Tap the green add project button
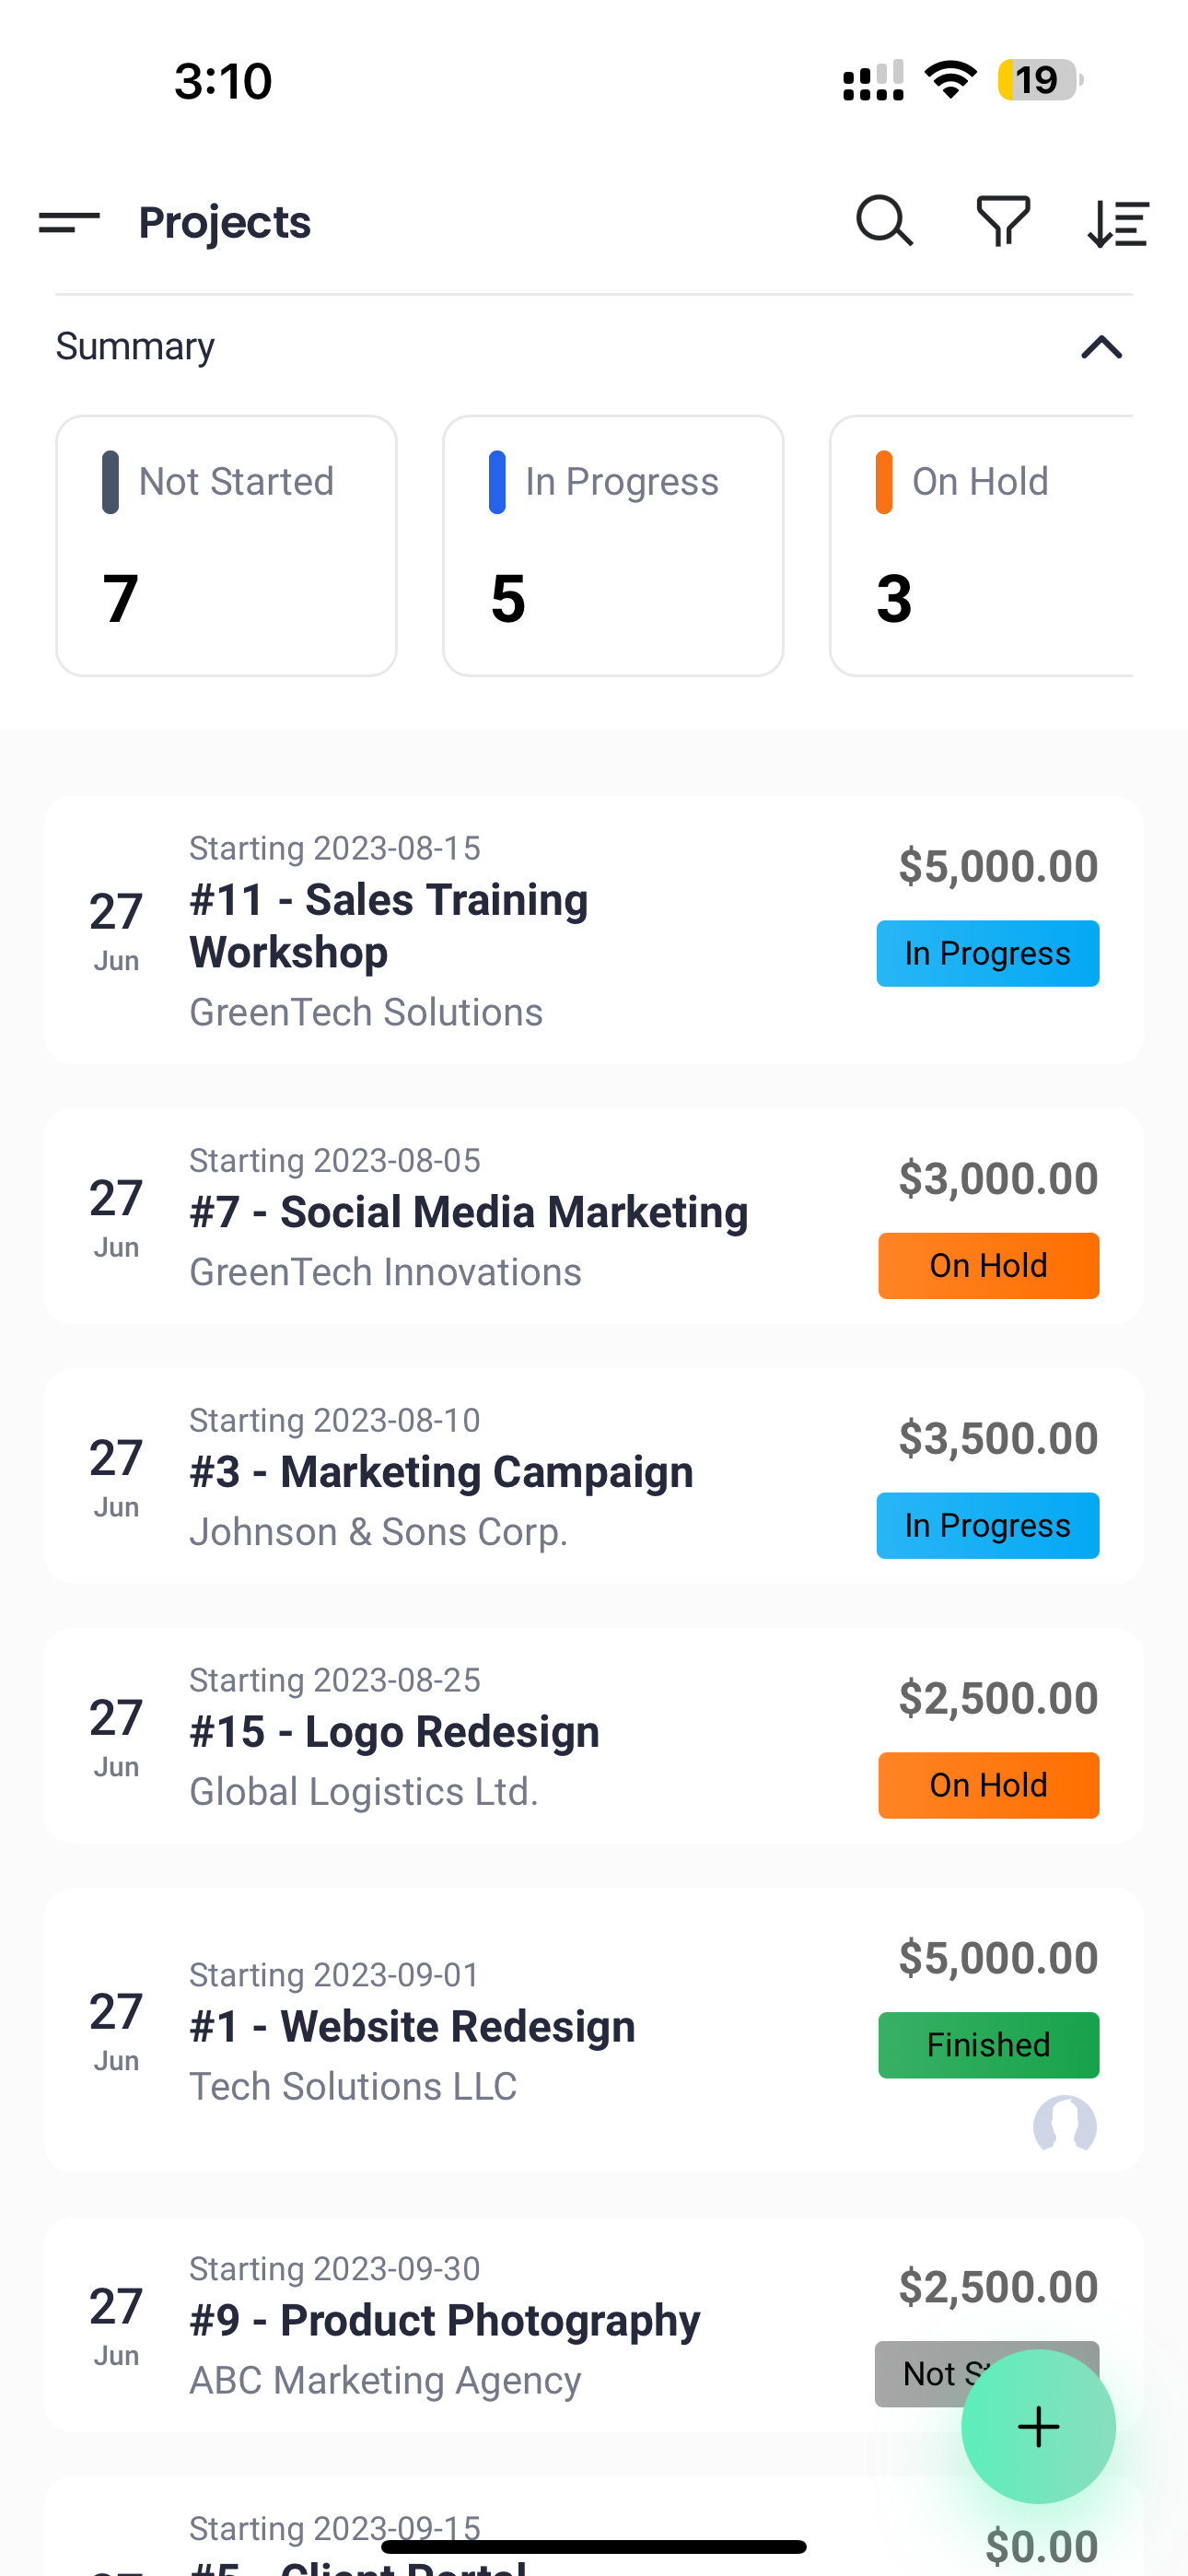The width and height of the screenshot is (1188, 2576). point(1038,2427)
